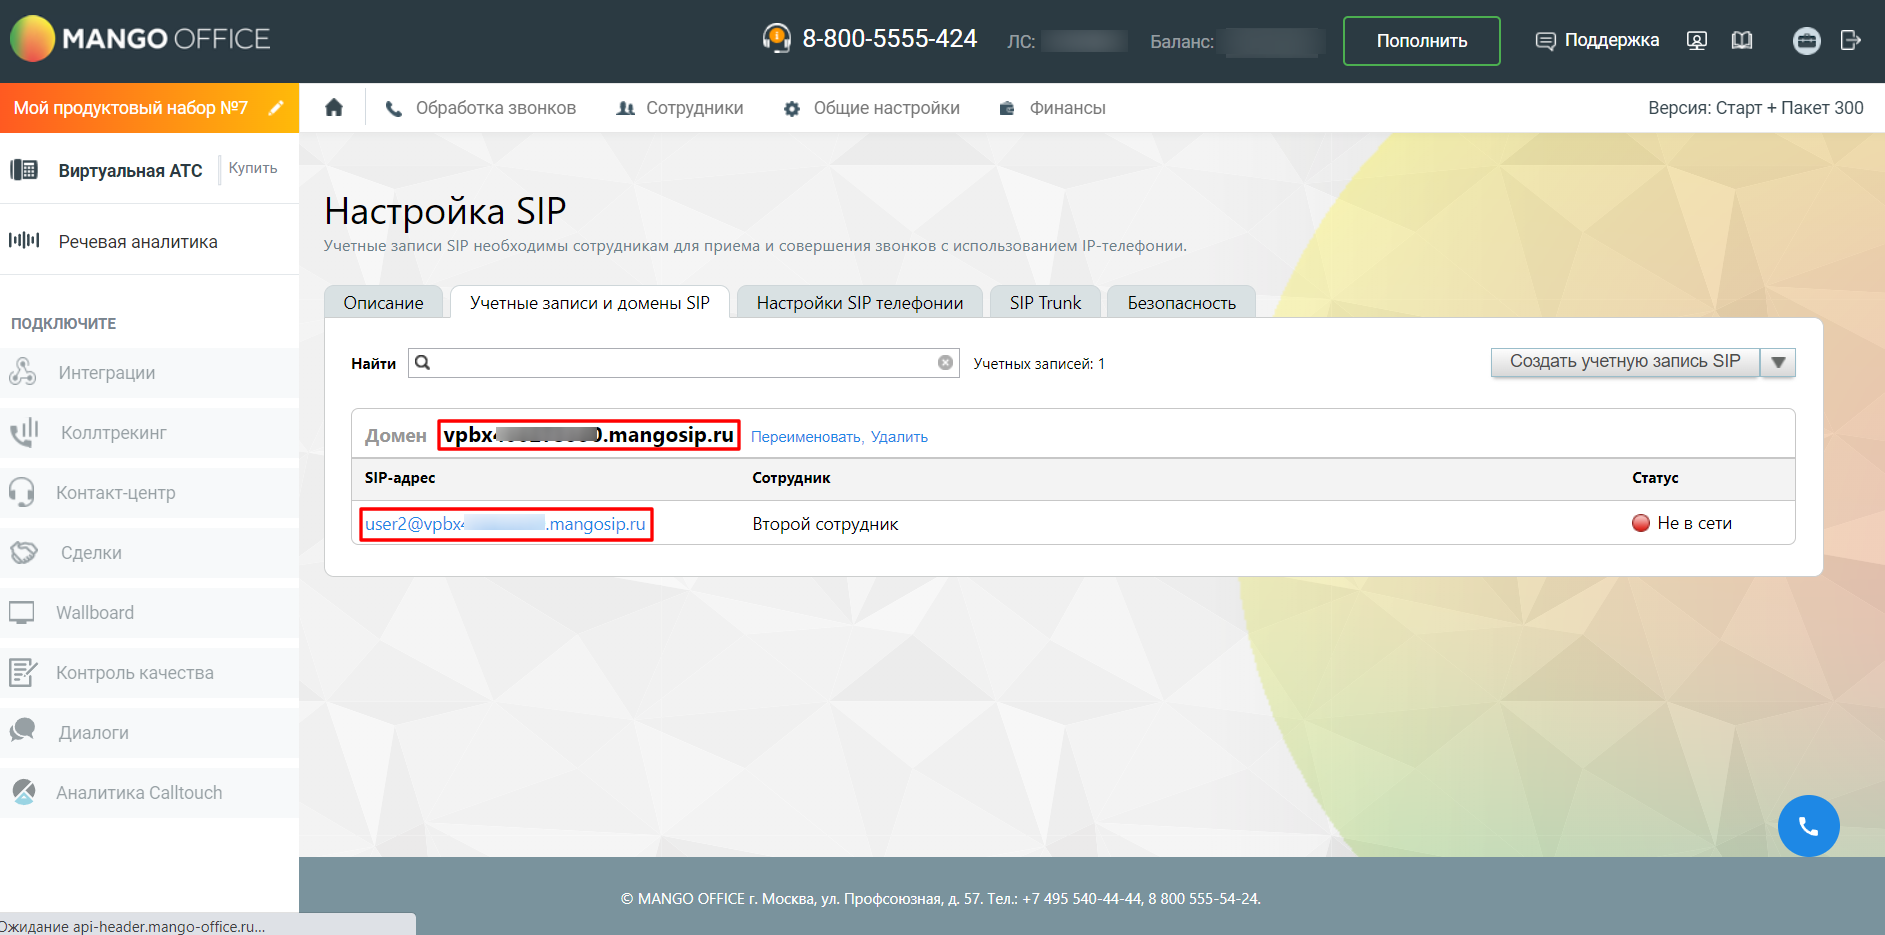Viewport: 1885px width, 935px height.
Task: Open the book documentation icon in header
Action: 1742,40
